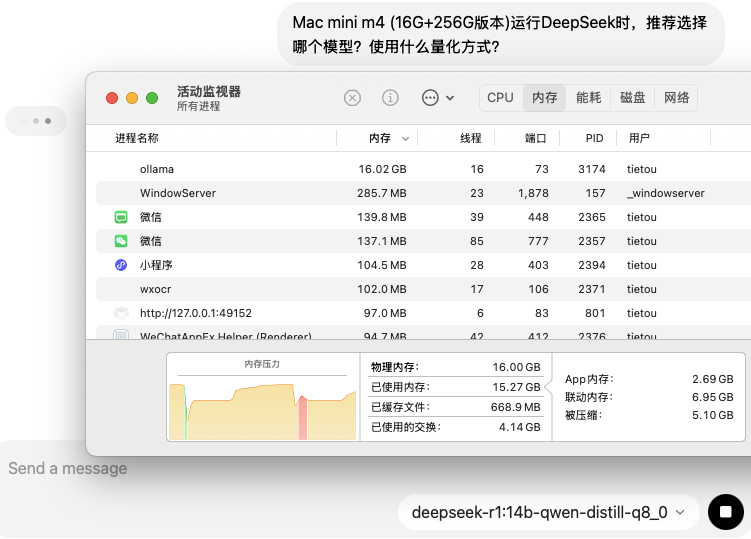
Task: Sort by 端口 ports column
Action: coord(535,138)
